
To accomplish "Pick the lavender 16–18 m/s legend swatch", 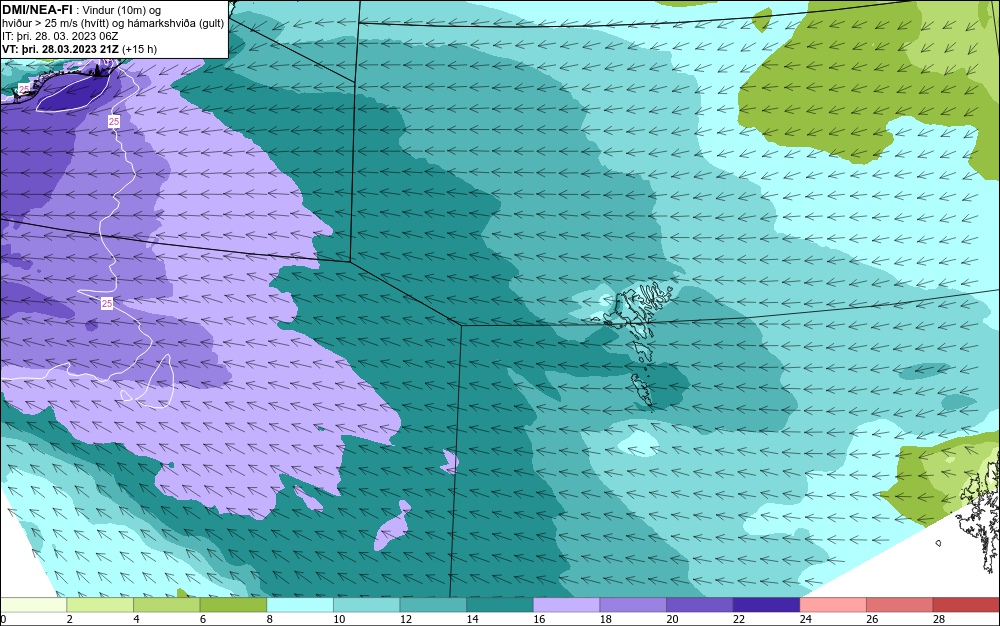I will point(566,605).
